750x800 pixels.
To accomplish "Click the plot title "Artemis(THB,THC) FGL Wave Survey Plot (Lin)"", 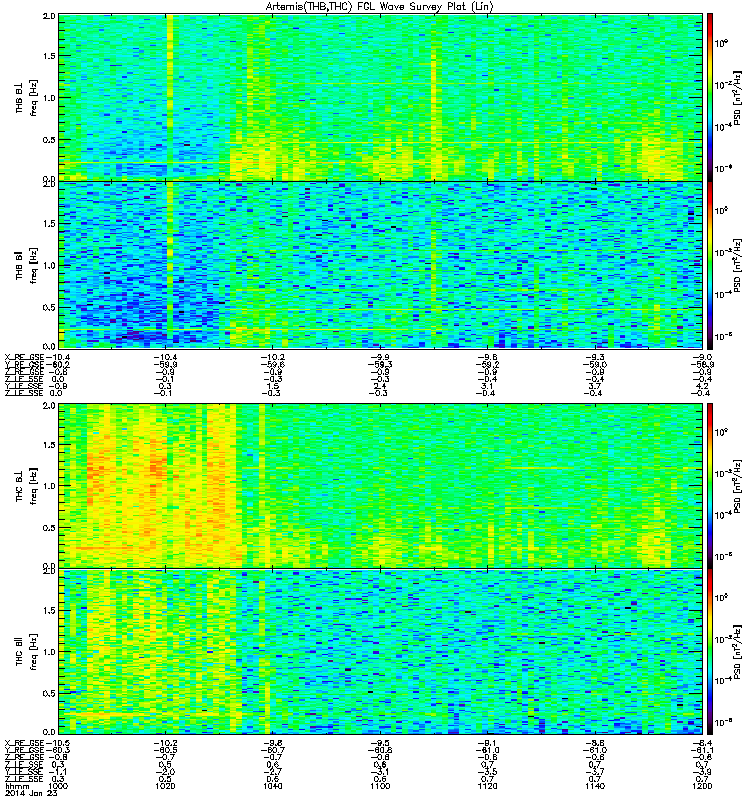I will [380, 7].
